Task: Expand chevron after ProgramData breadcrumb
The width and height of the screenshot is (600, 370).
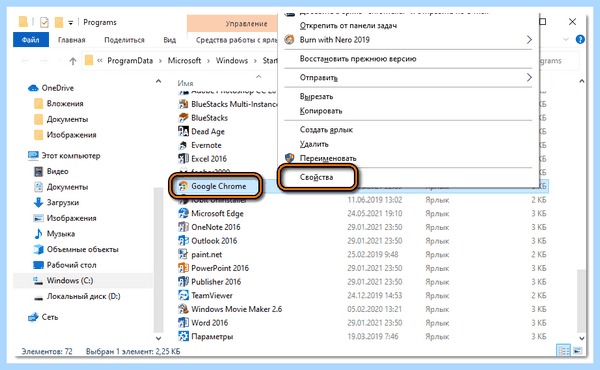Action: tap(160, 61)
